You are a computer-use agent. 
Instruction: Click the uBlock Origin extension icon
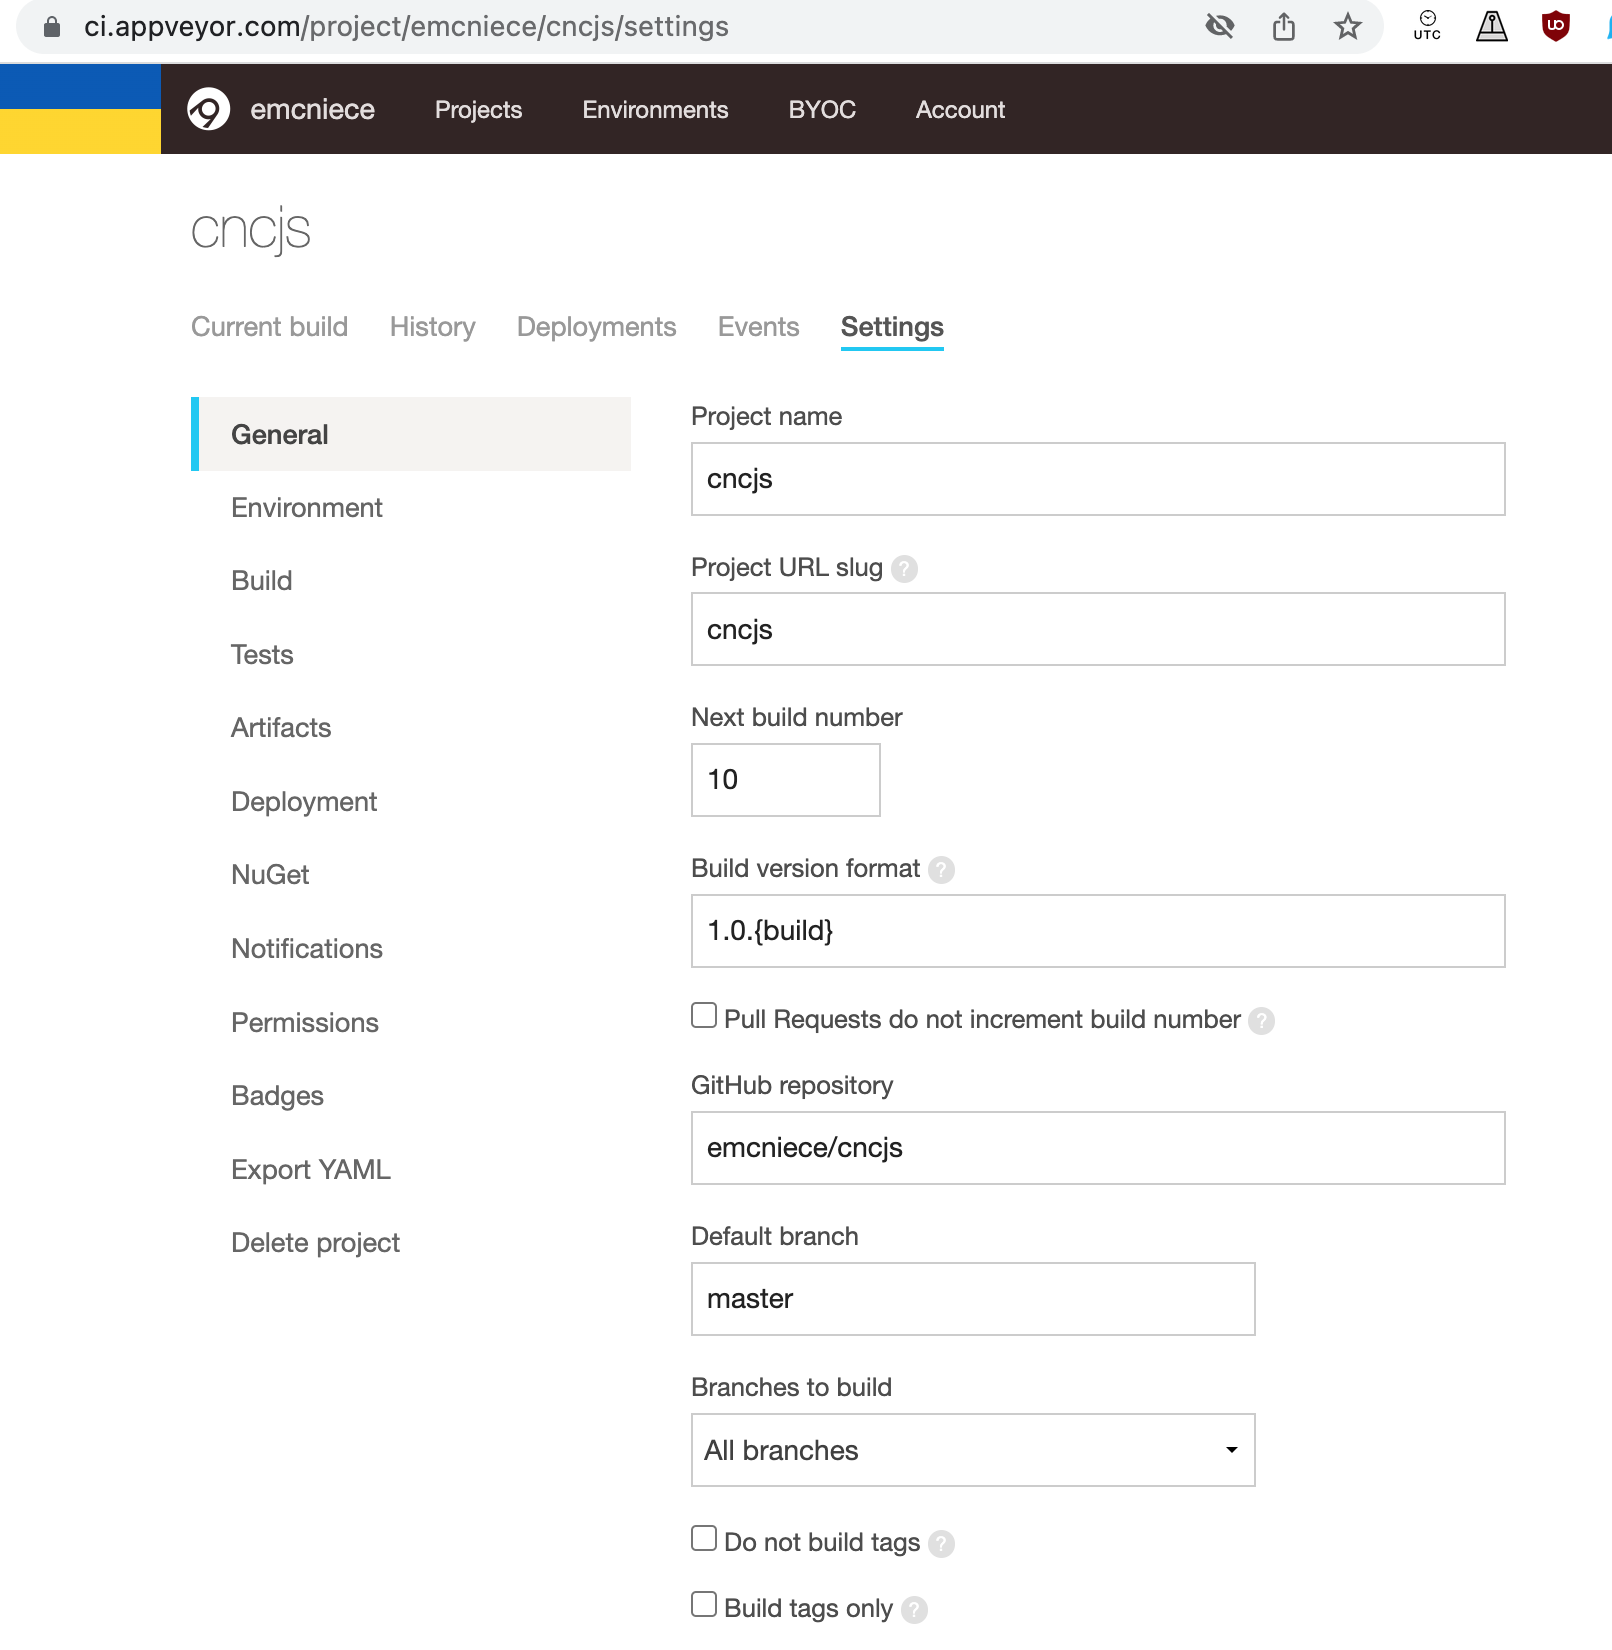coord(1555,26)
